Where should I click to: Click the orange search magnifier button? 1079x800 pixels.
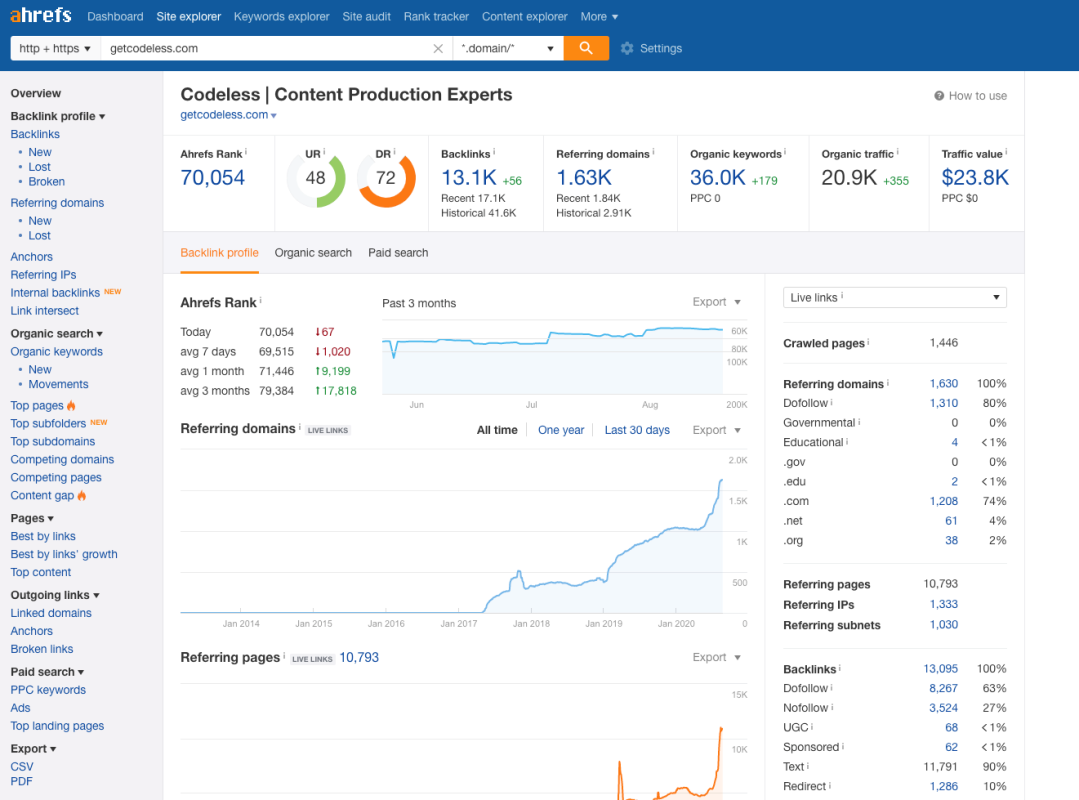pos(586,48)
